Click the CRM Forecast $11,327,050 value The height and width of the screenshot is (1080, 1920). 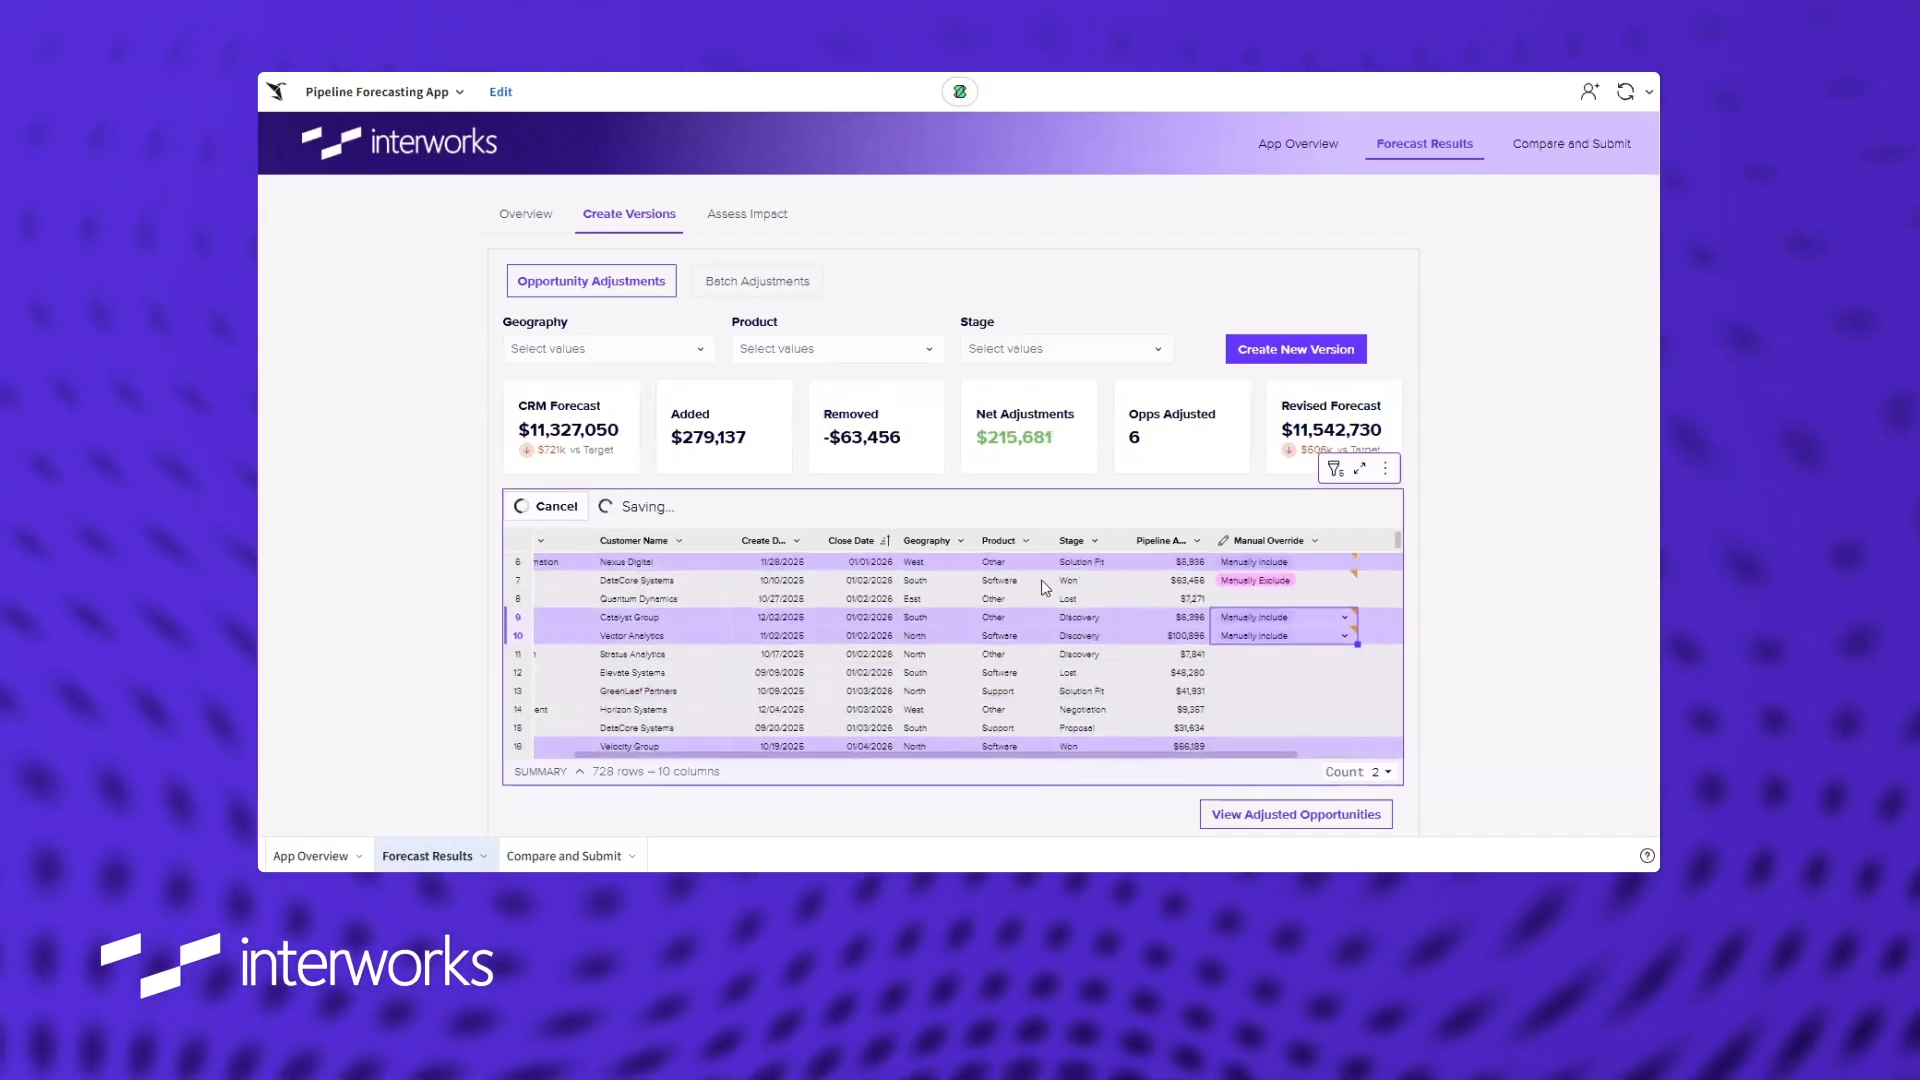click(x=568, y=430)
